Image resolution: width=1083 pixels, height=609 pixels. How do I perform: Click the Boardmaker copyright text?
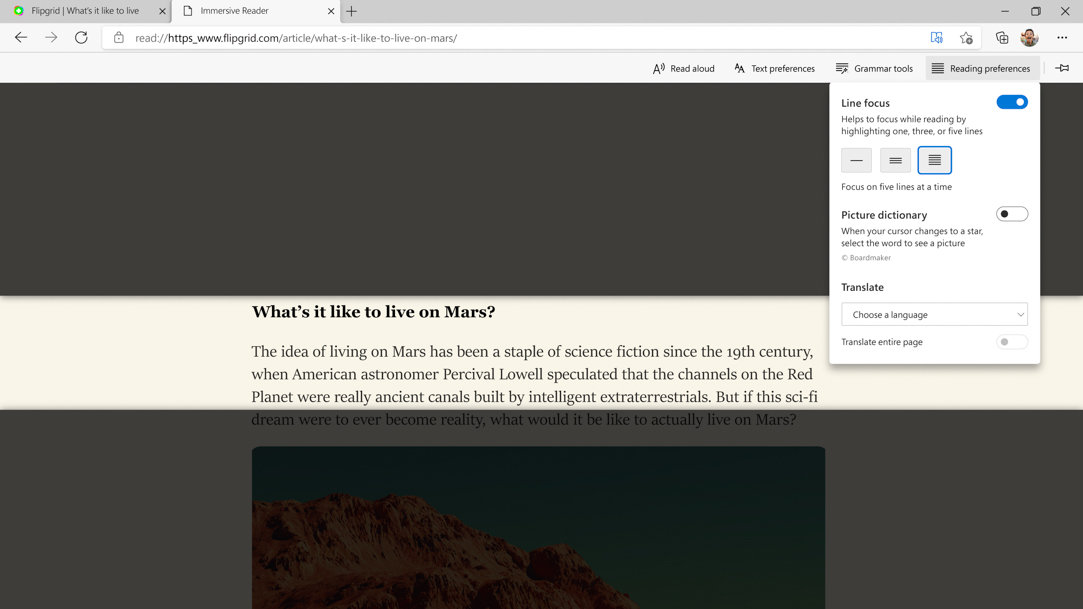[x=866, y=258]
